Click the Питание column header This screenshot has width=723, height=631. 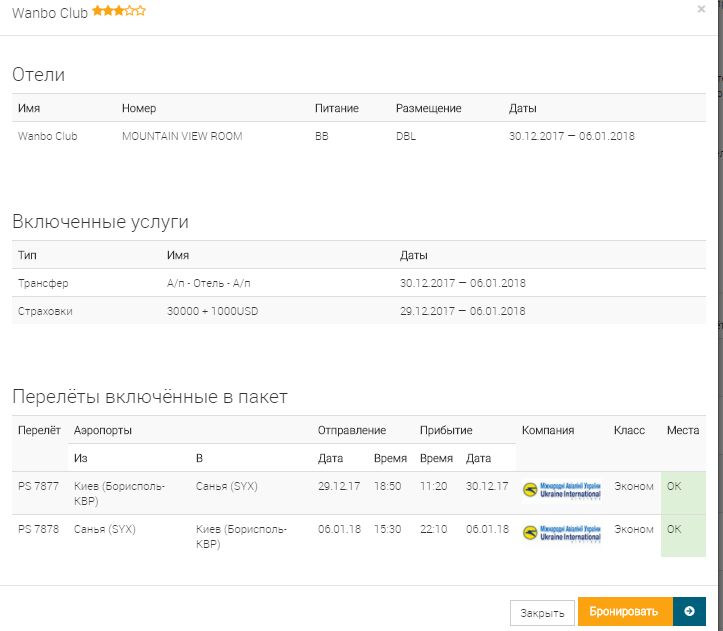point(336,108)
